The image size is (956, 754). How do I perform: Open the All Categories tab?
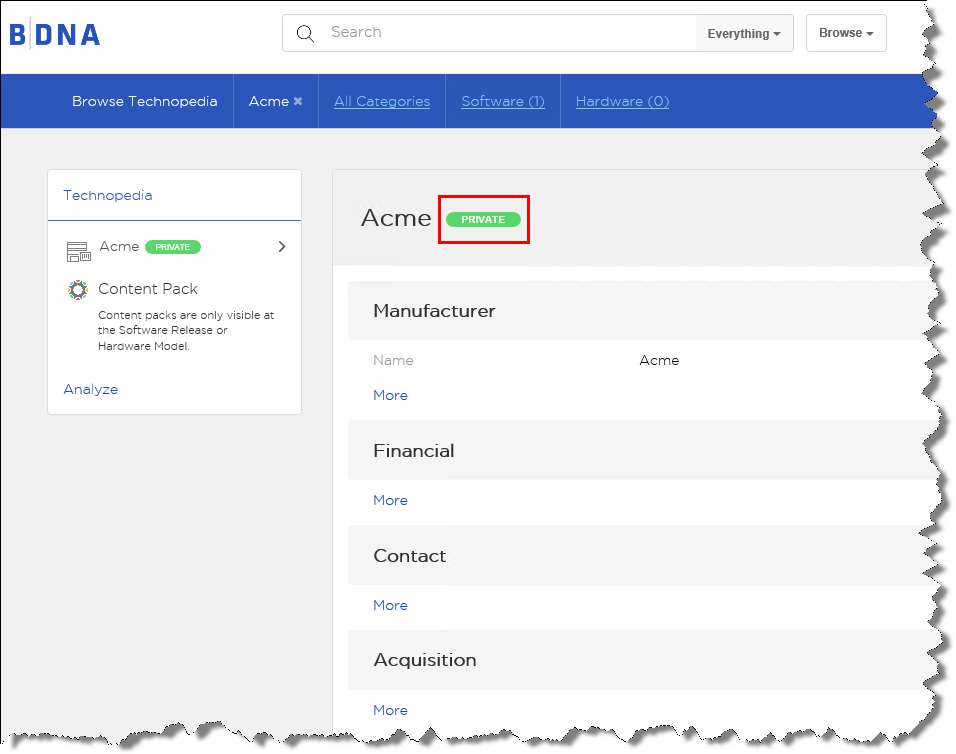[382, 101]
